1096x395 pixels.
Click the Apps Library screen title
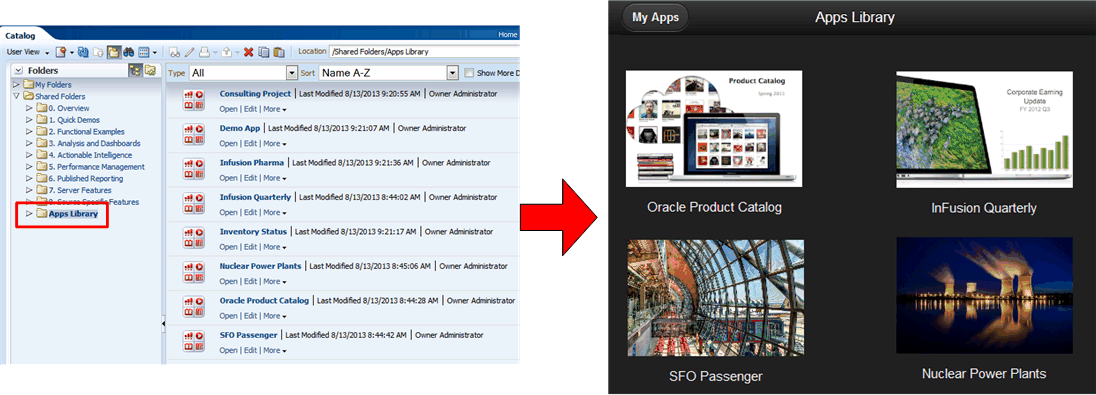[x=855, y=17]
